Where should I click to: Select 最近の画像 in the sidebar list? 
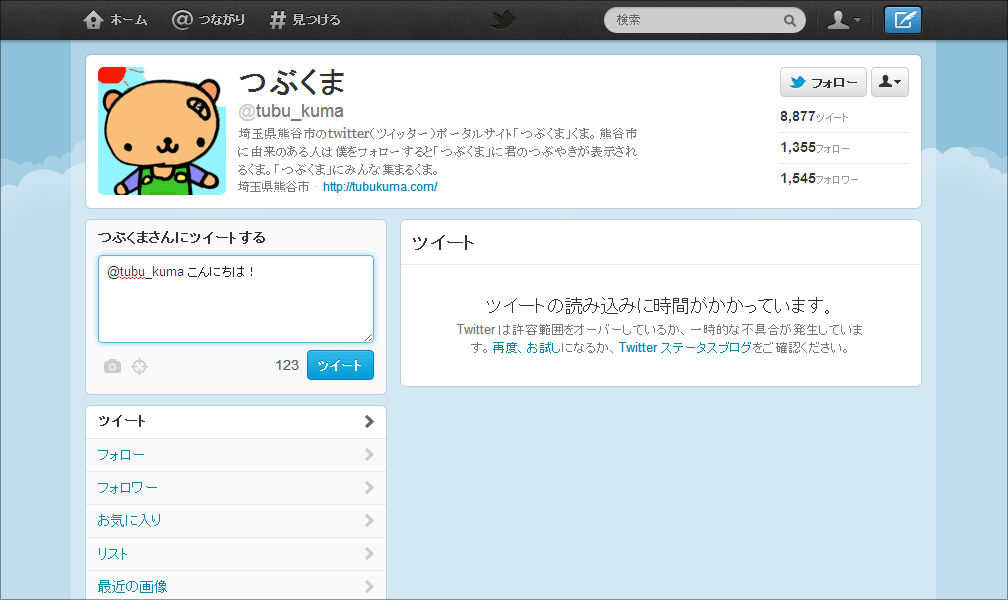[236, 586]
